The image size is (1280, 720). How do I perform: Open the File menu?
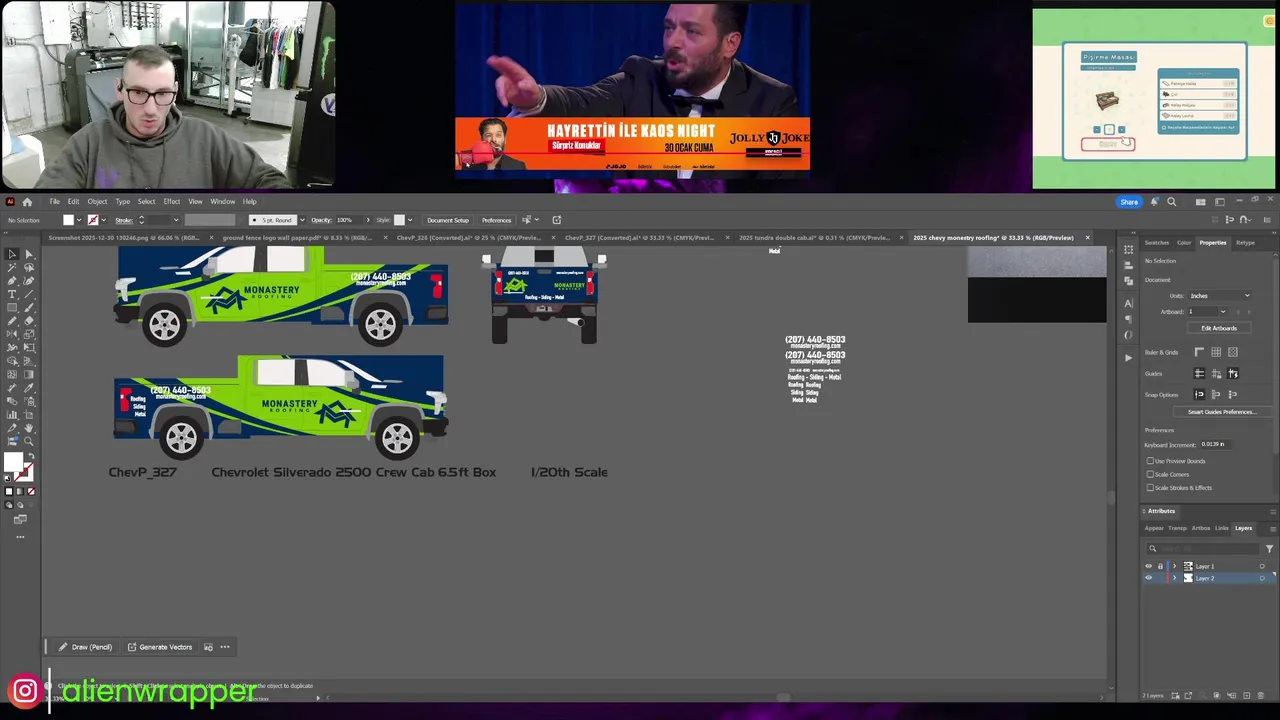coord(54,201)
